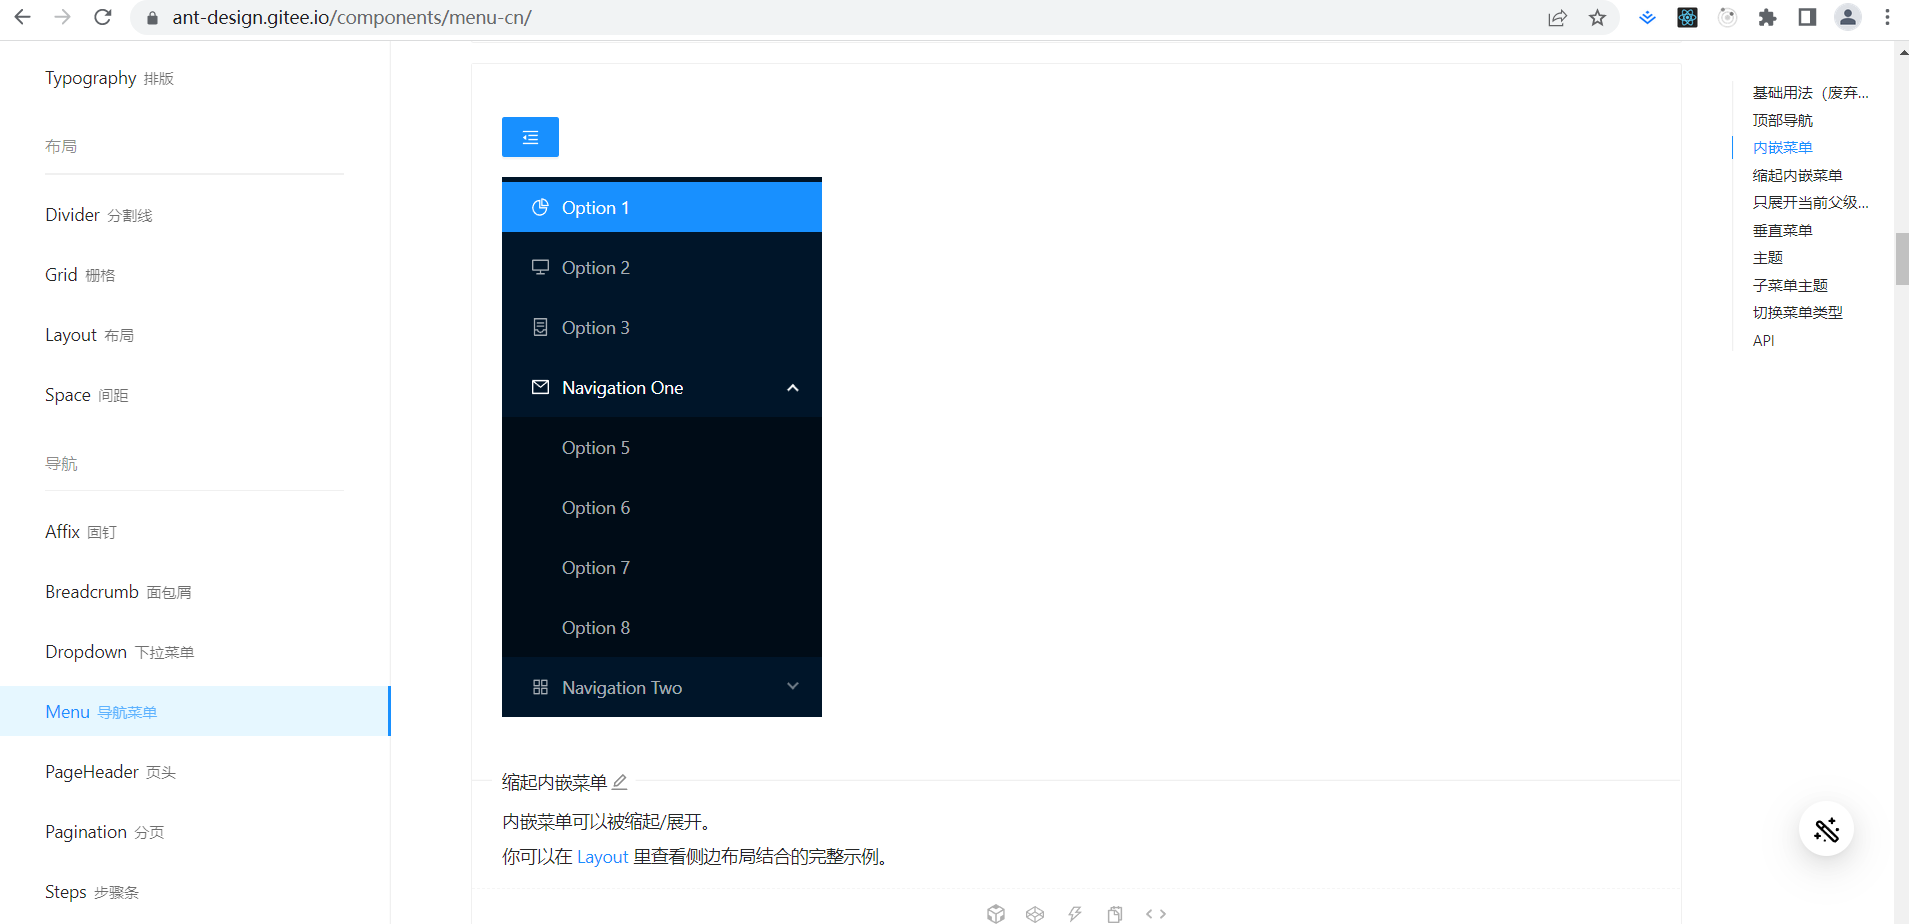Screen dimensions: 1909x924
Task: Open the Breadcrumb 面包屑 page
Action: pyautogui.click(x=117, y=591)
